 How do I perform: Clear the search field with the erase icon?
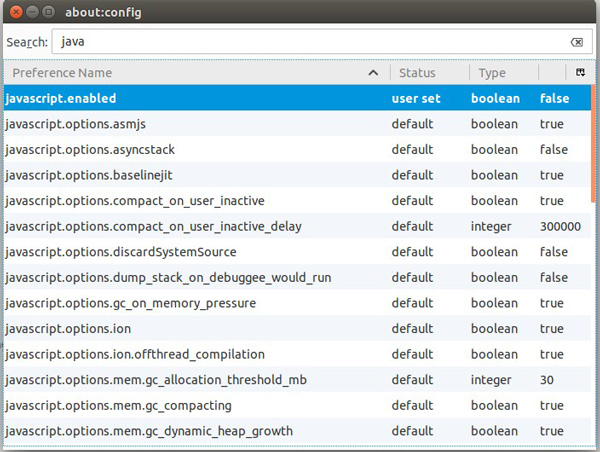pos(577,42)
